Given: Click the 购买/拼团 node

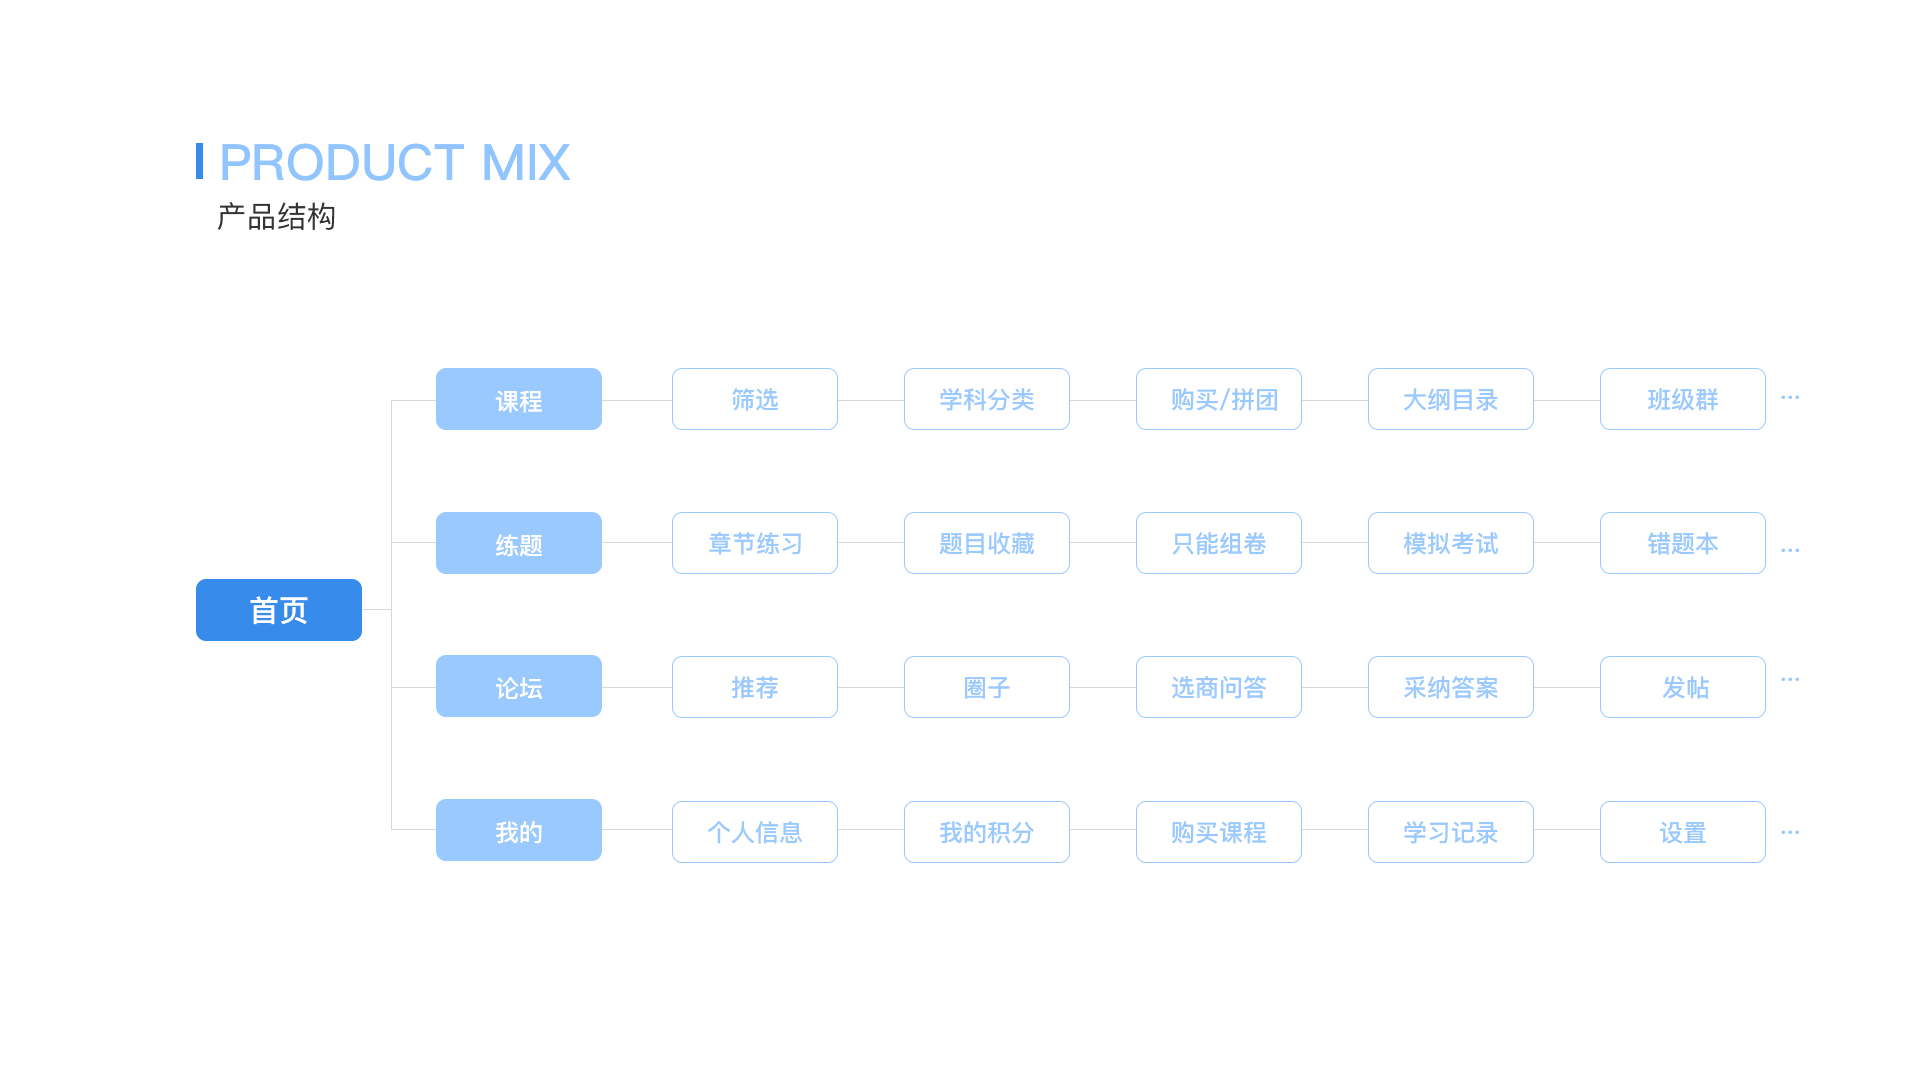Looking at the screenshot, I should click(1219, 399).
